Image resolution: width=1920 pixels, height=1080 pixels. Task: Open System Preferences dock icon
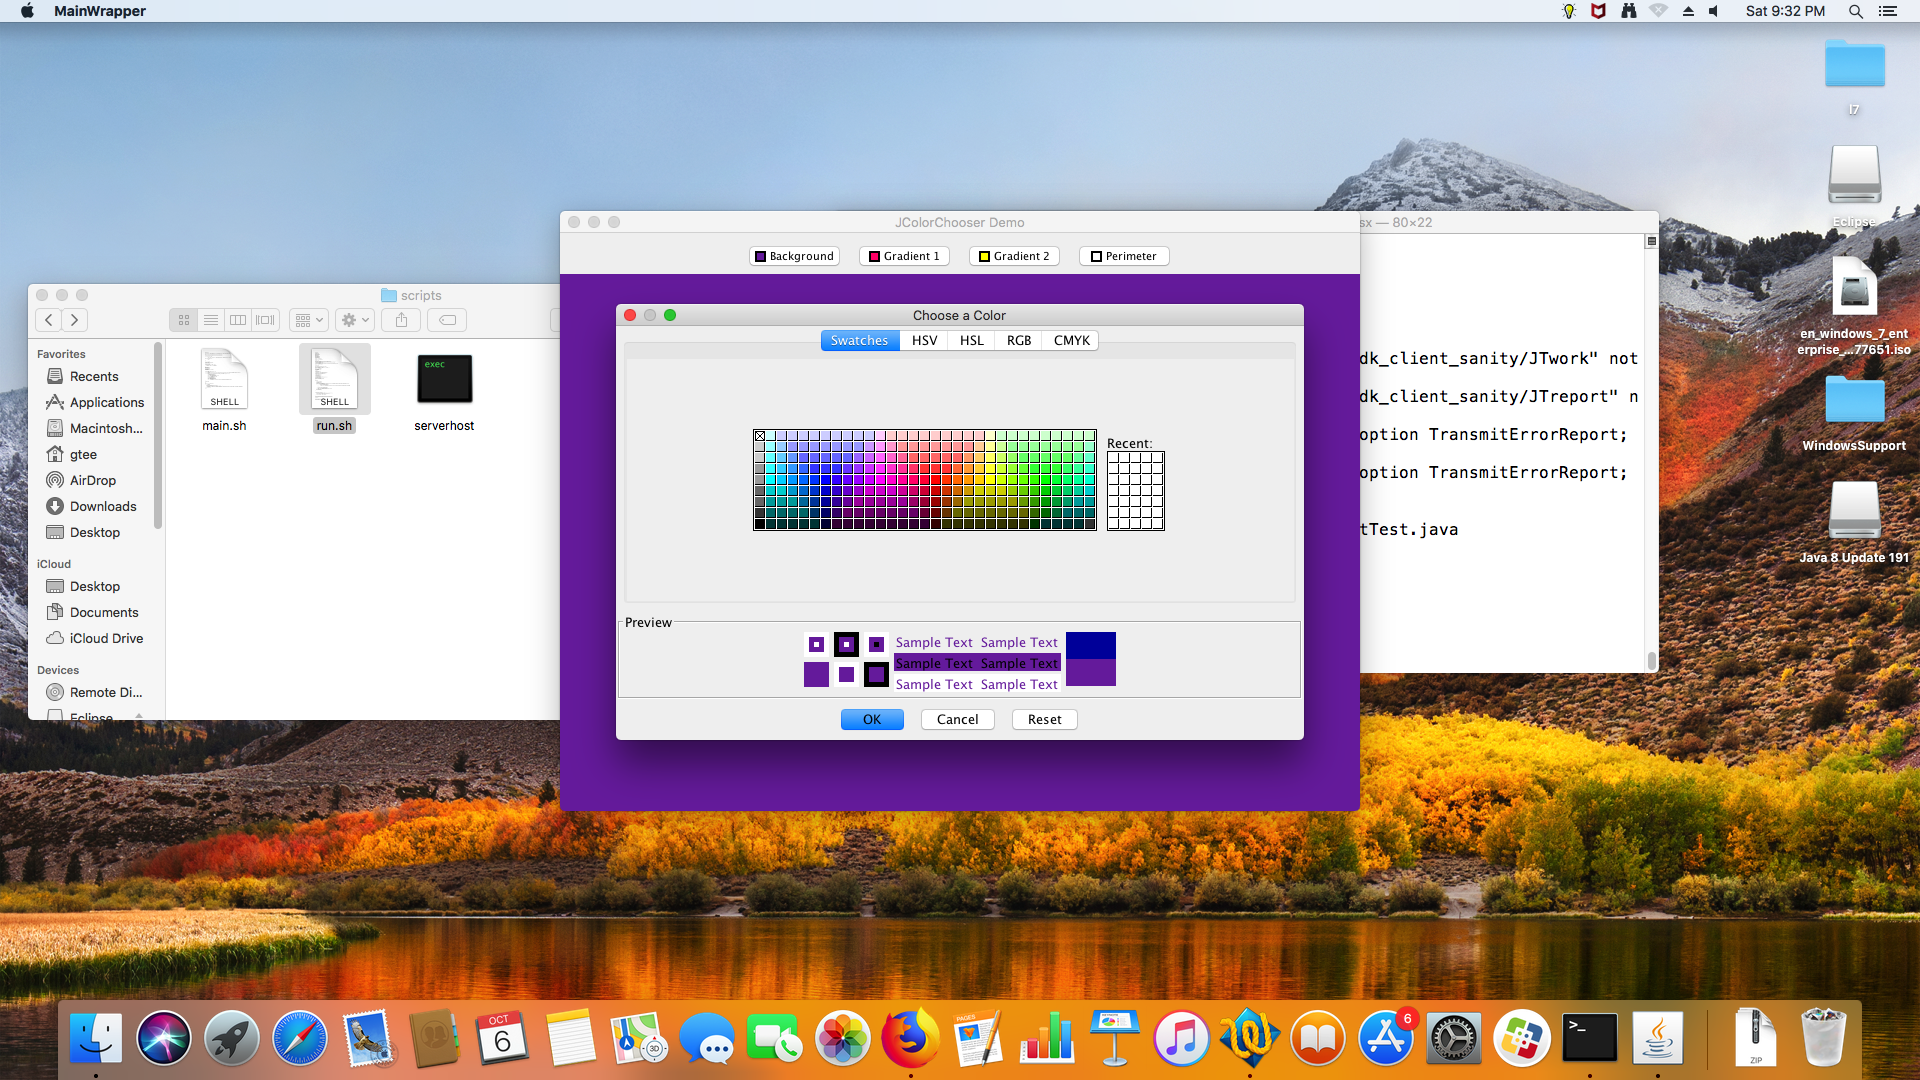click(1453, 1038)
